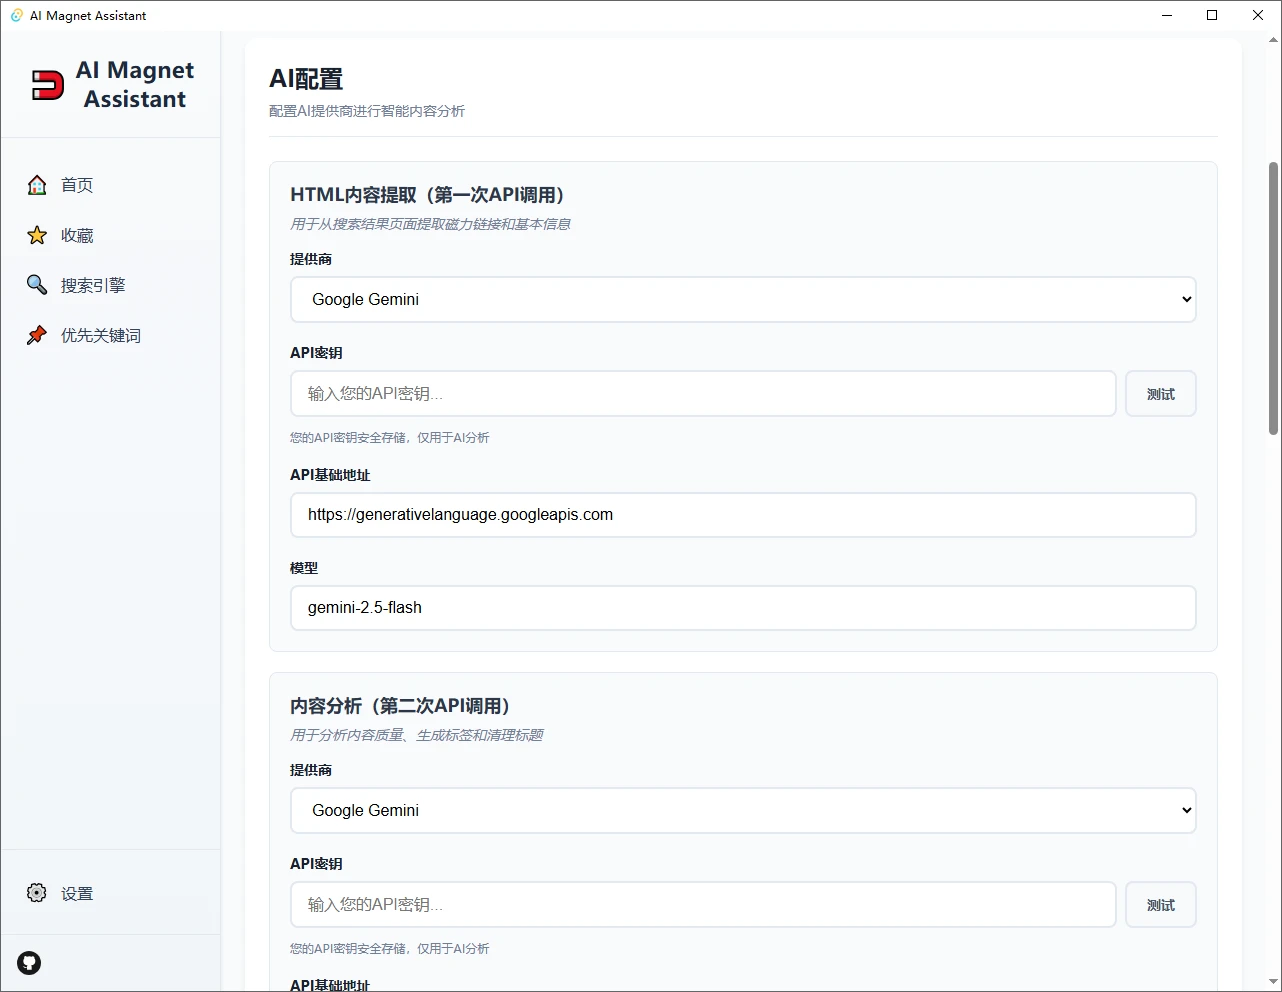
Task: Expand provider dropdown under 内容分析
Action: click(x=743, y=810)
